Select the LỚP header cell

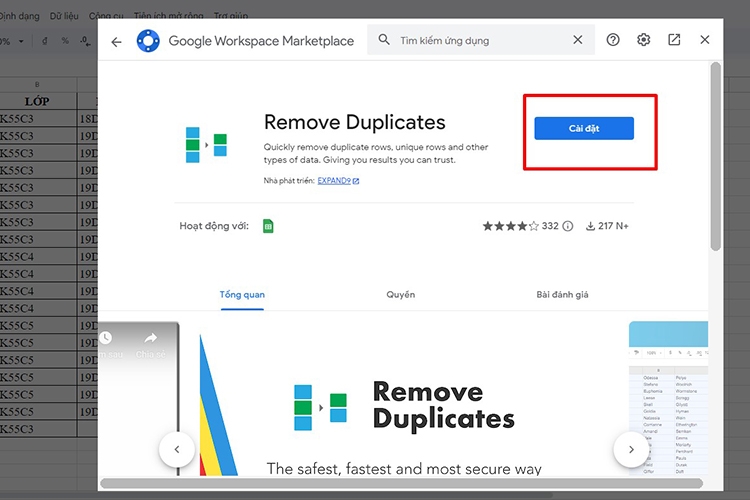[37, 101]
